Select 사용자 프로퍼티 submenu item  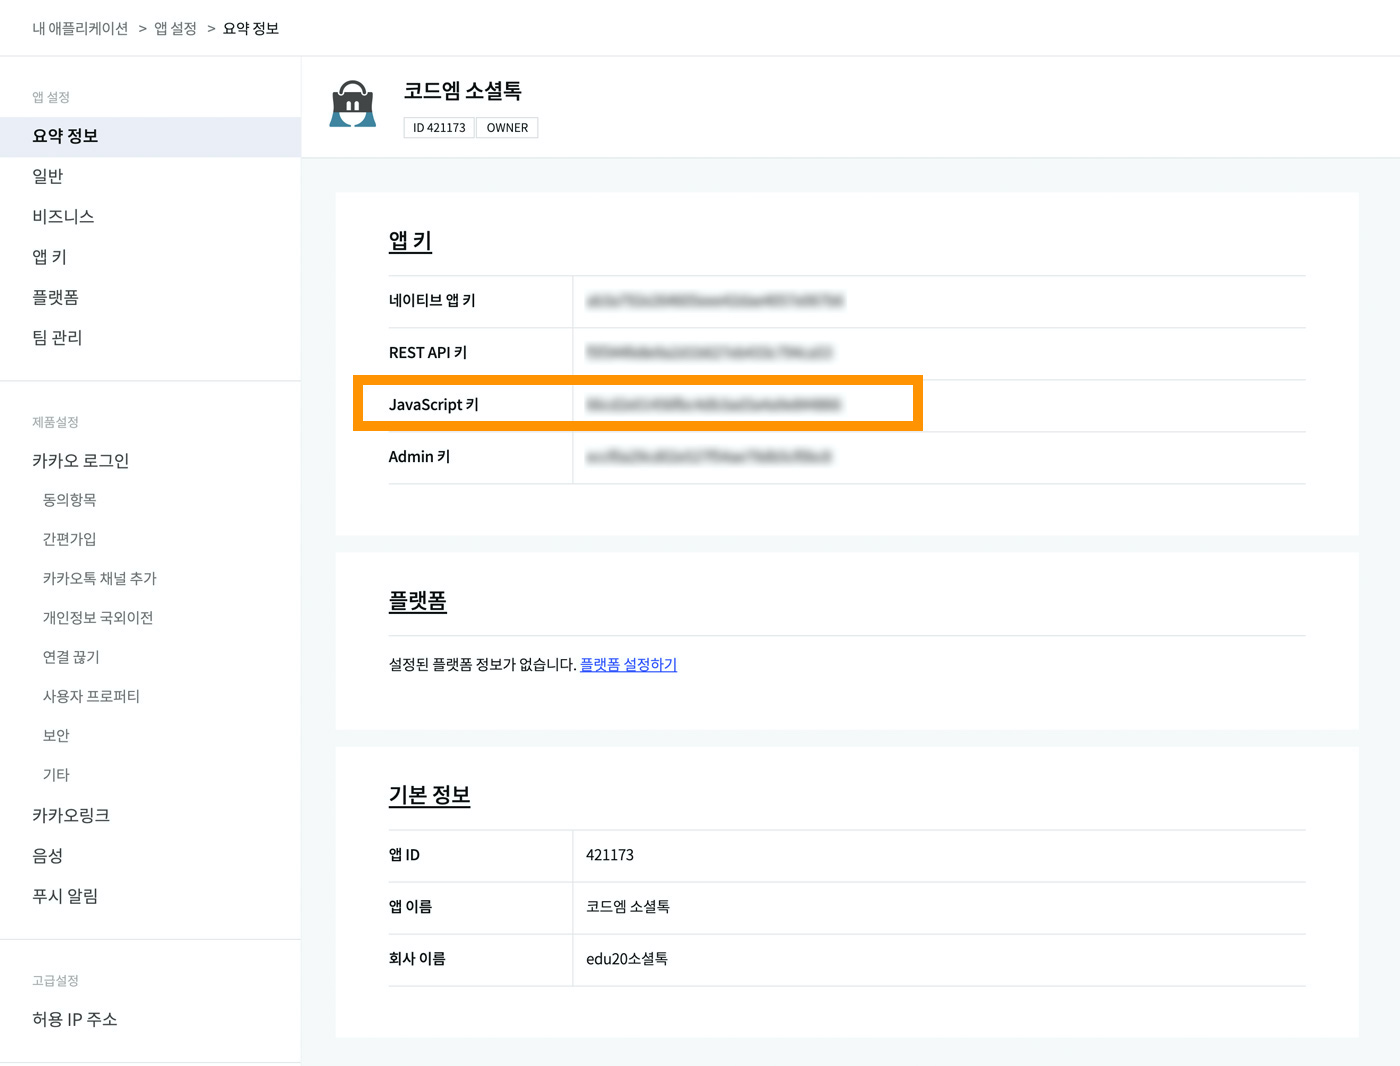91,696
